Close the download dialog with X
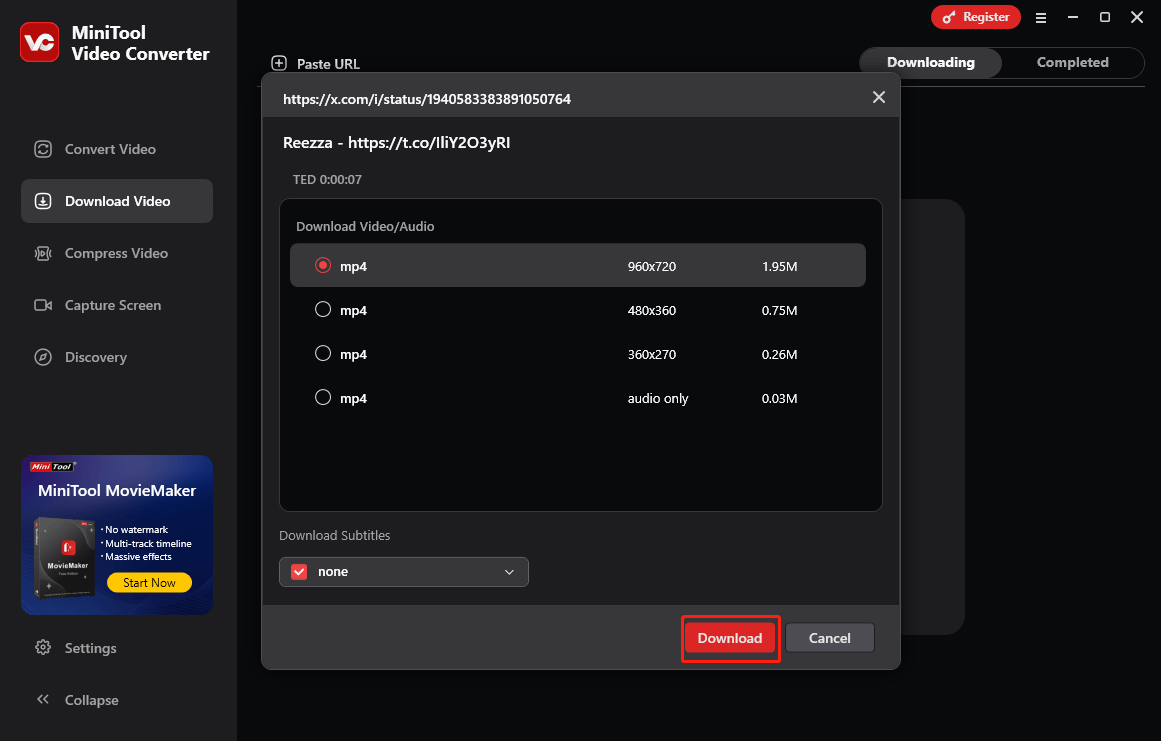The height and width of the screenshot is (741, 1161). tap(879, 98)
